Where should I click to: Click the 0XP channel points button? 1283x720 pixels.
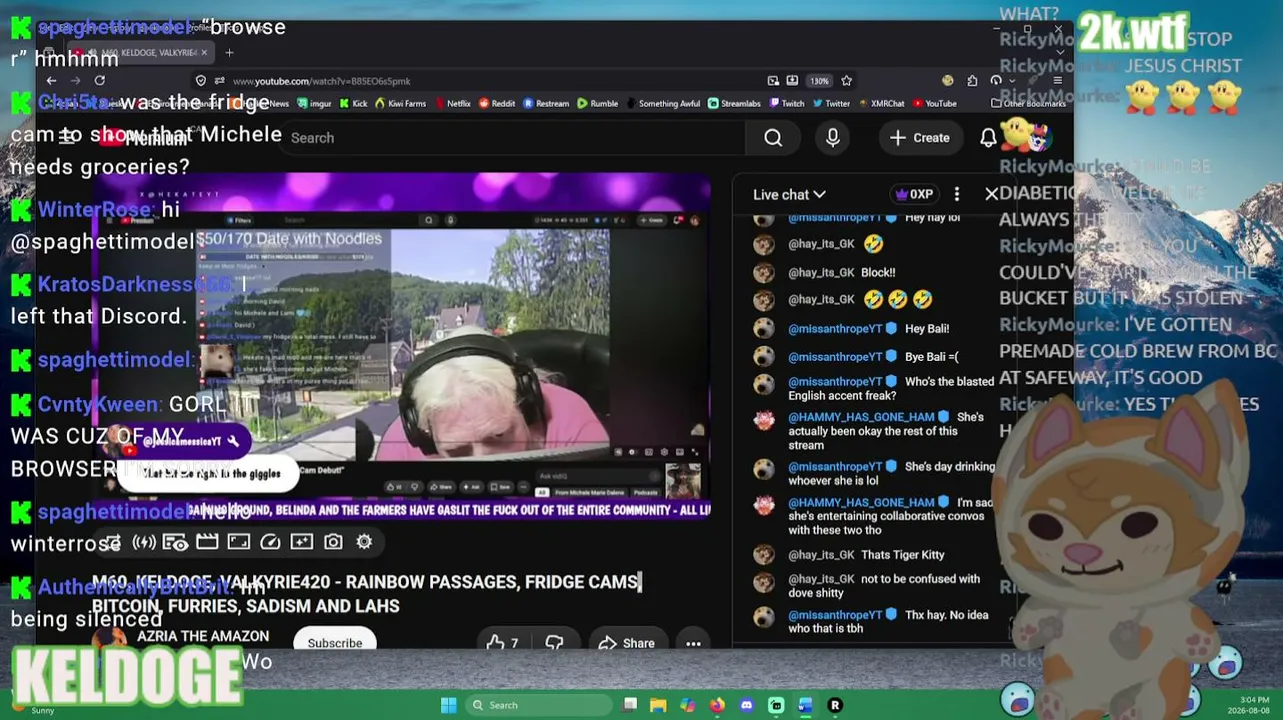(x=914, y=195)
